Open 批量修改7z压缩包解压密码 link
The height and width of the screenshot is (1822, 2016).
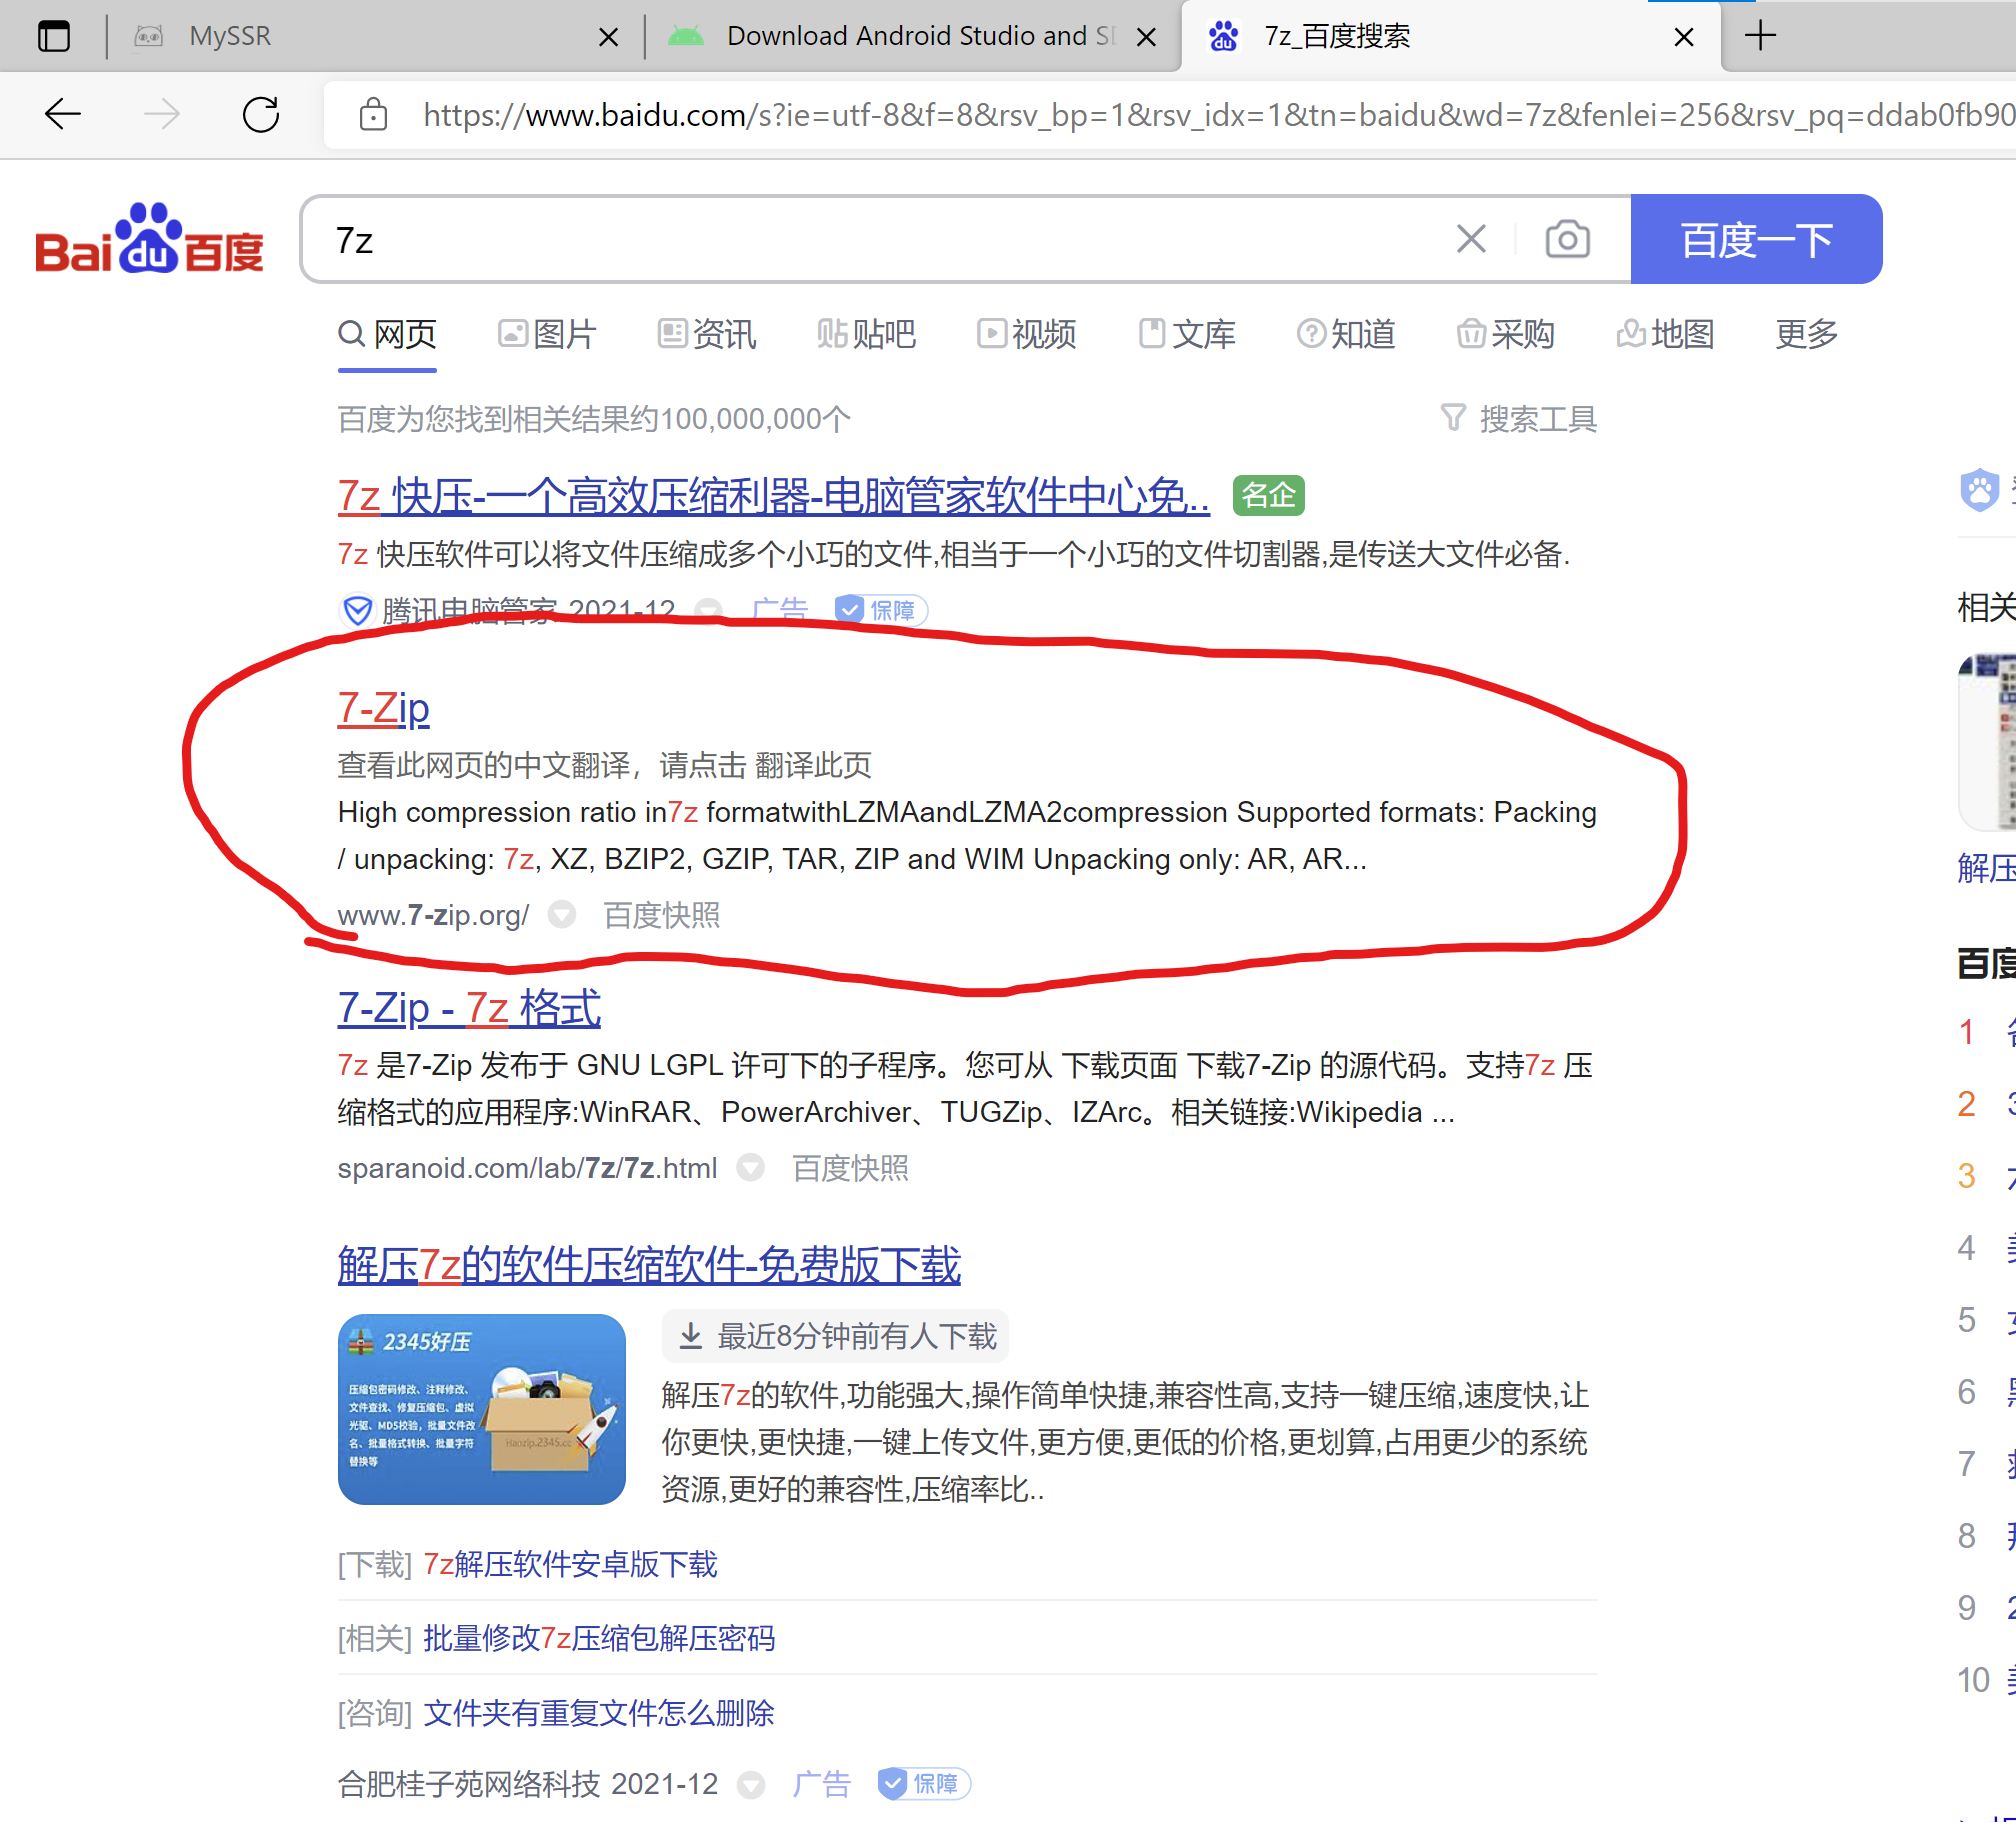tap(599, 1638)
